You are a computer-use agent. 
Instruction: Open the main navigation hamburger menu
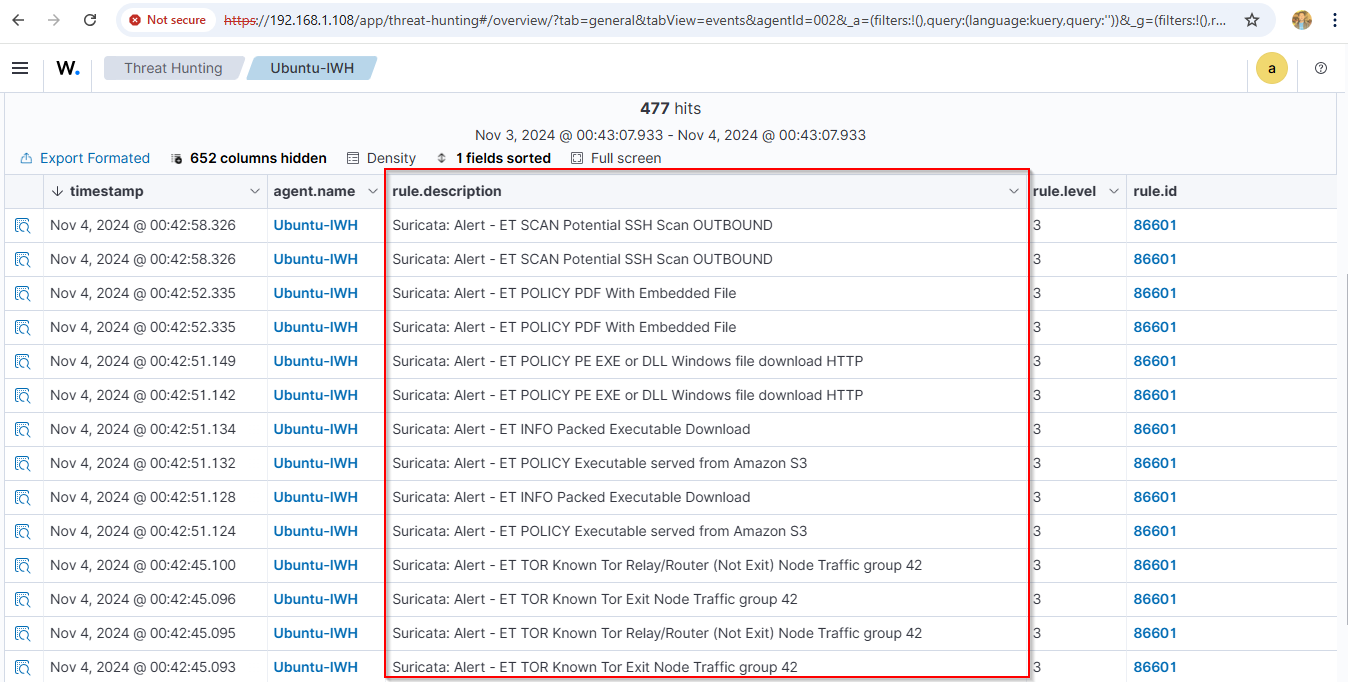pos(20,68)
